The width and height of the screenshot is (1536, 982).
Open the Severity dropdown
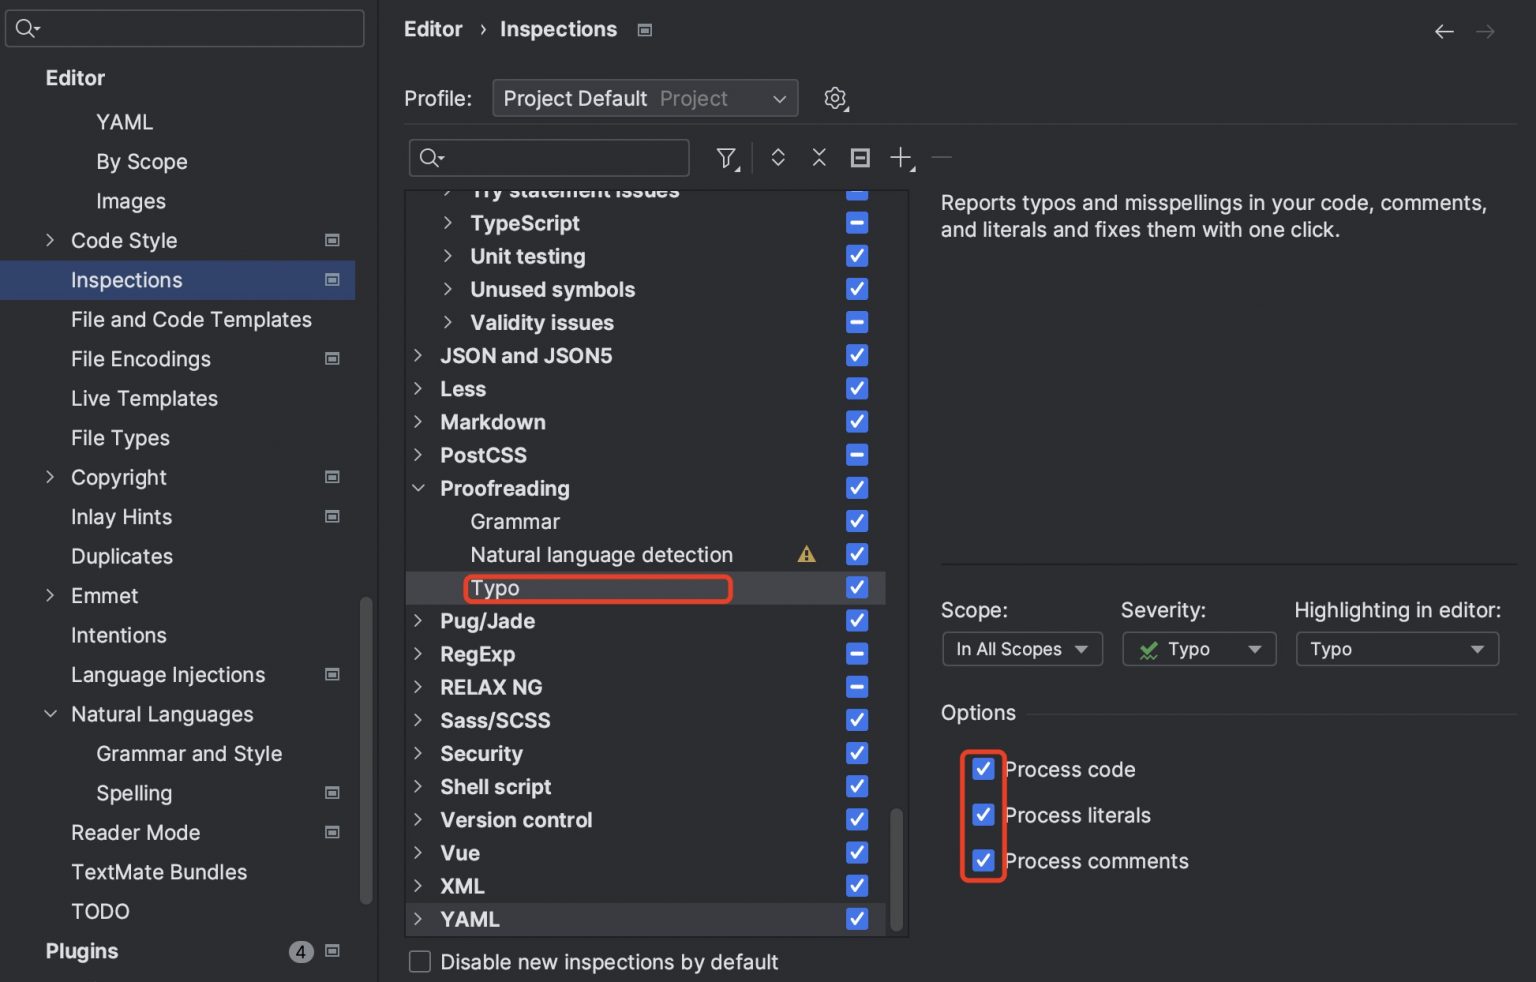pyautogui.click(x=1199, y=649)
